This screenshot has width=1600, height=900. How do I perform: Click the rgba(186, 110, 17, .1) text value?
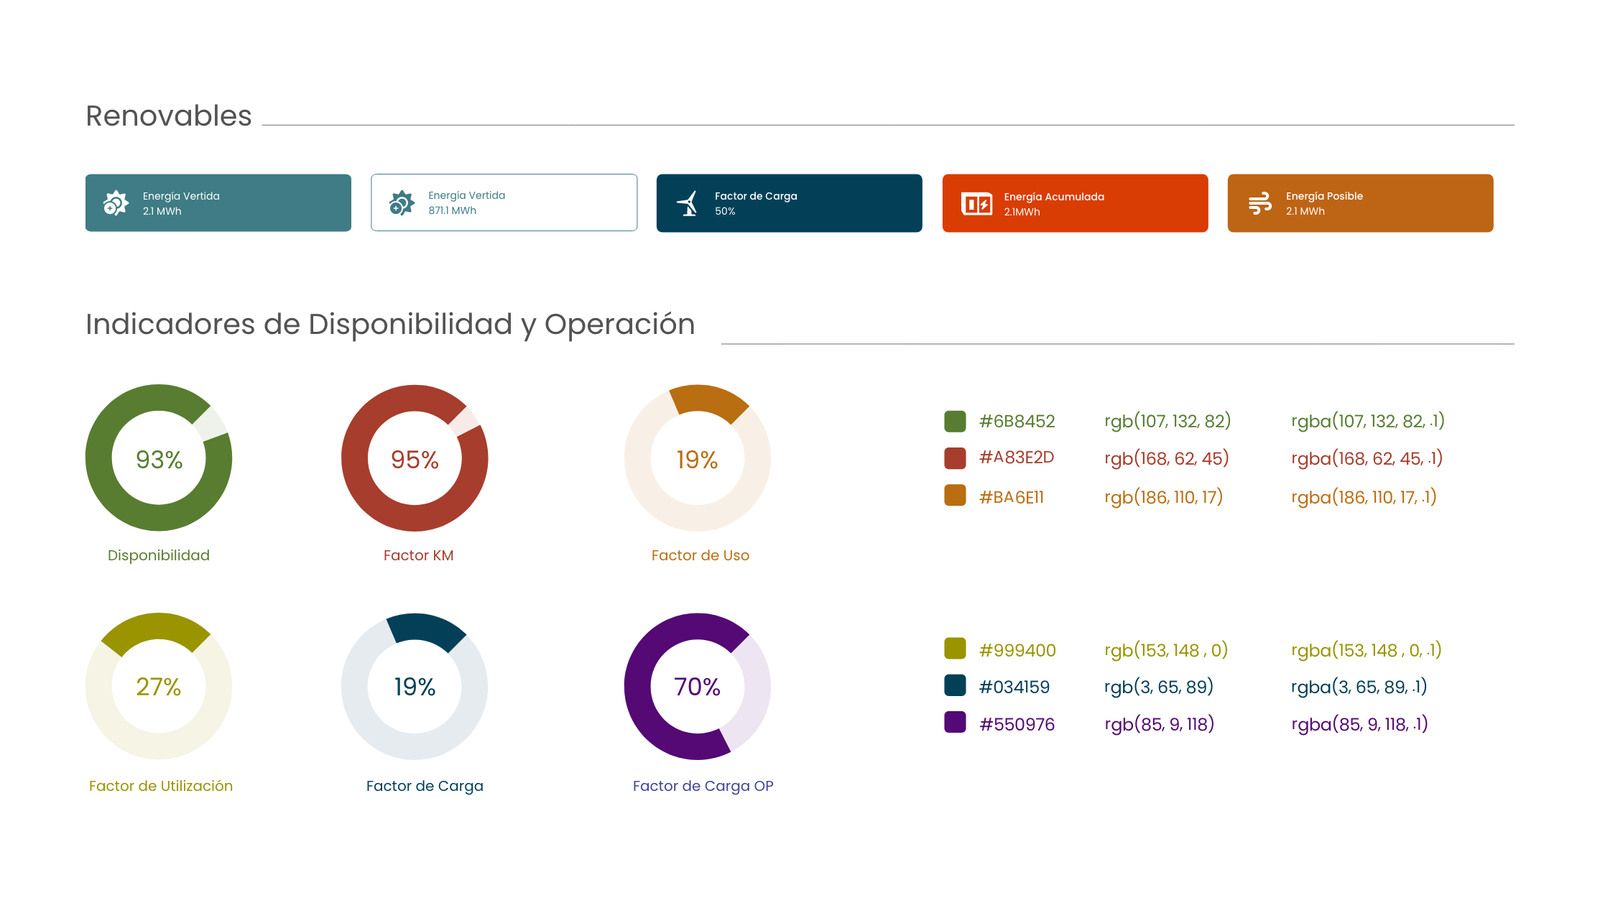coord(1363,497)
